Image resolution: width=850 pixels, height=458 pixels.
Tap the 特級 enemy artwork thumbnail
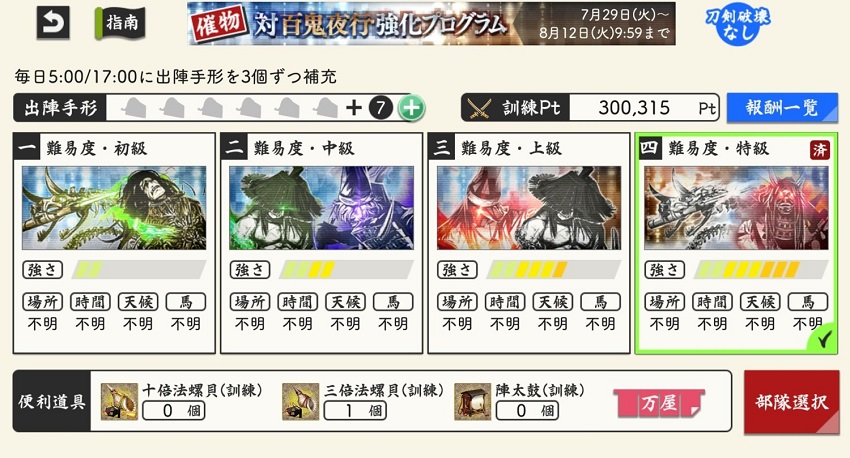(736, 208)
